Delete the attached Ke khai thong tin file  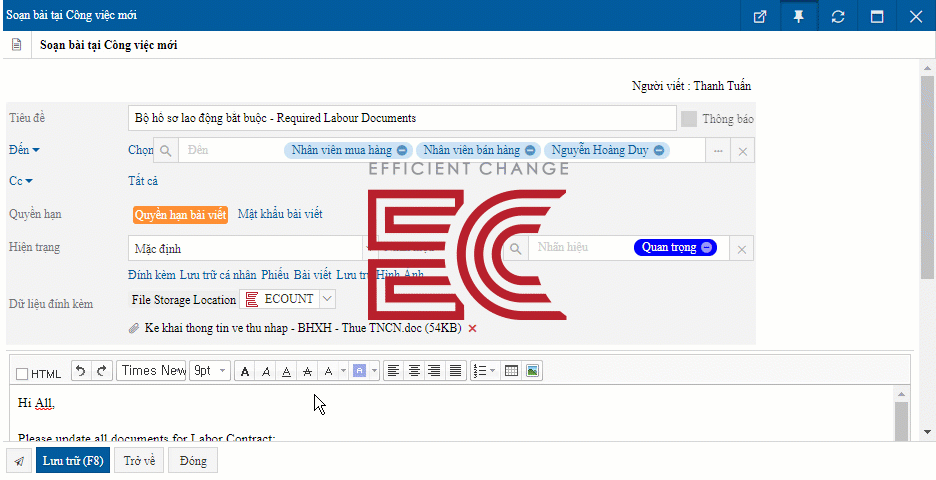click(472, 328)
